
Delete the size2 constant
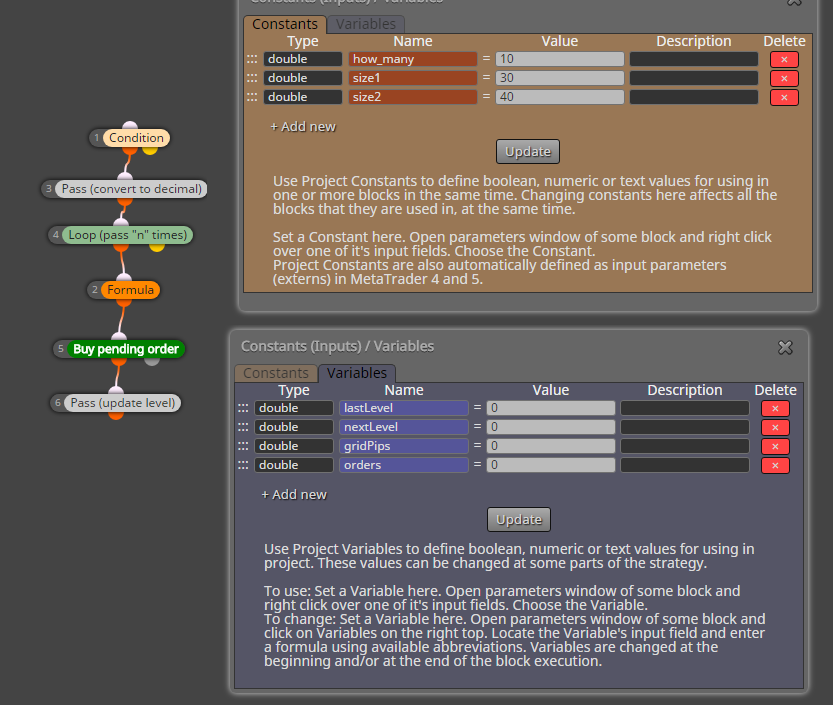tap(784, 98)
